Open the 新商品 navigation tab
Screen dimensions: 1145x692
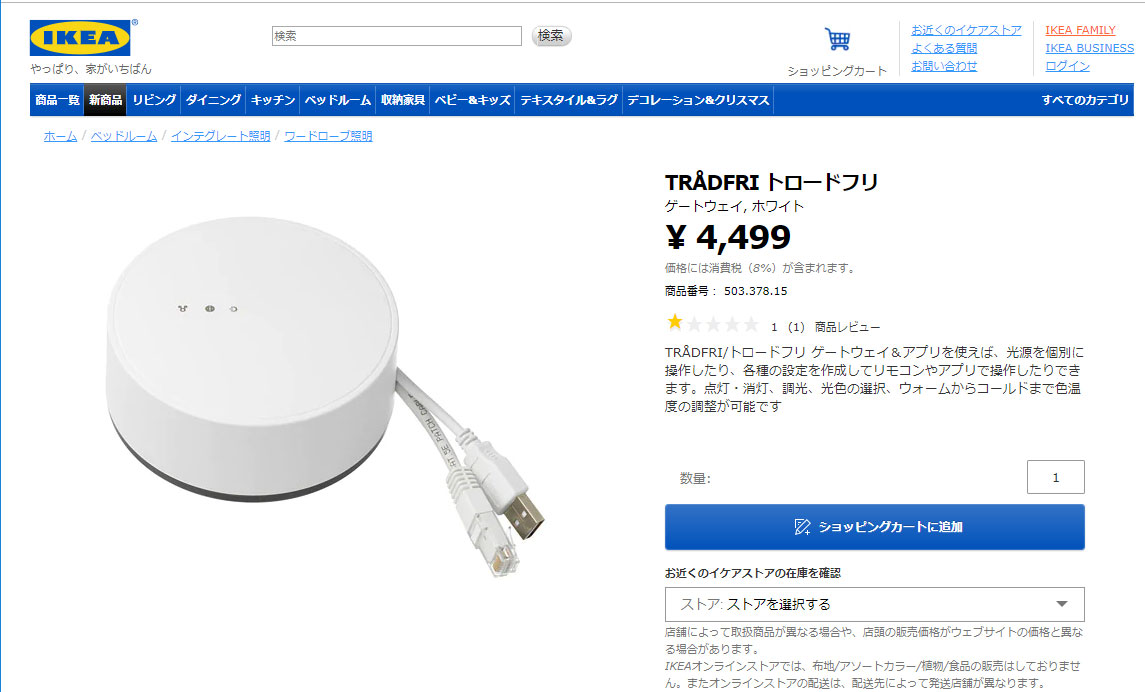coord(105,100)
